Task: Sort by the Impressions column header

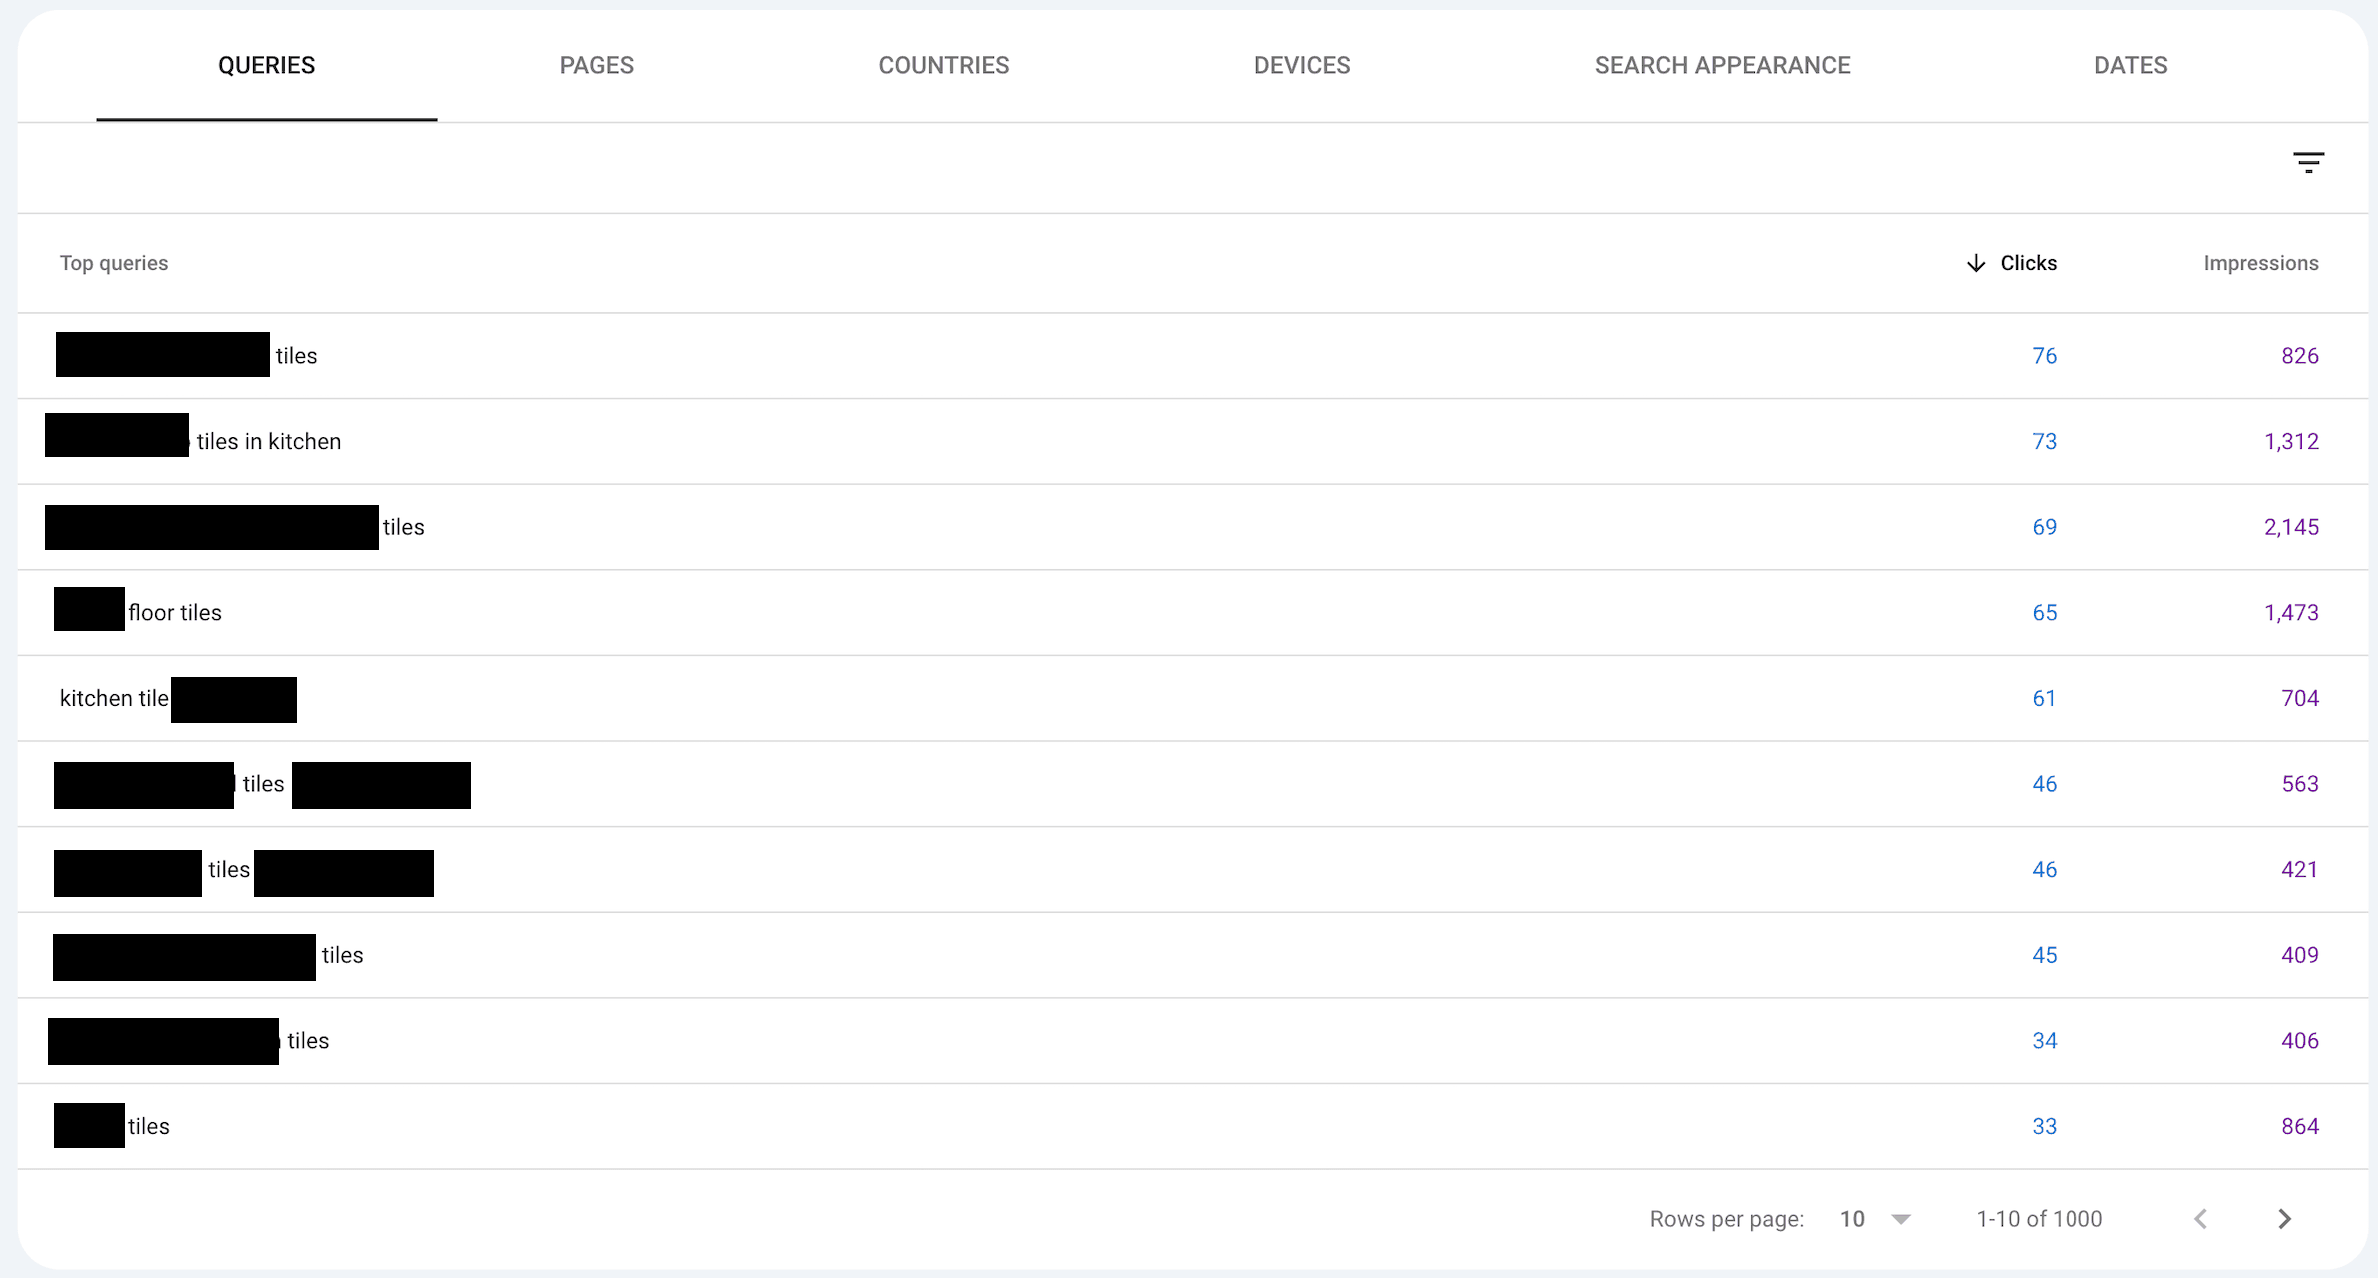Action: (x=2261, y=263)
